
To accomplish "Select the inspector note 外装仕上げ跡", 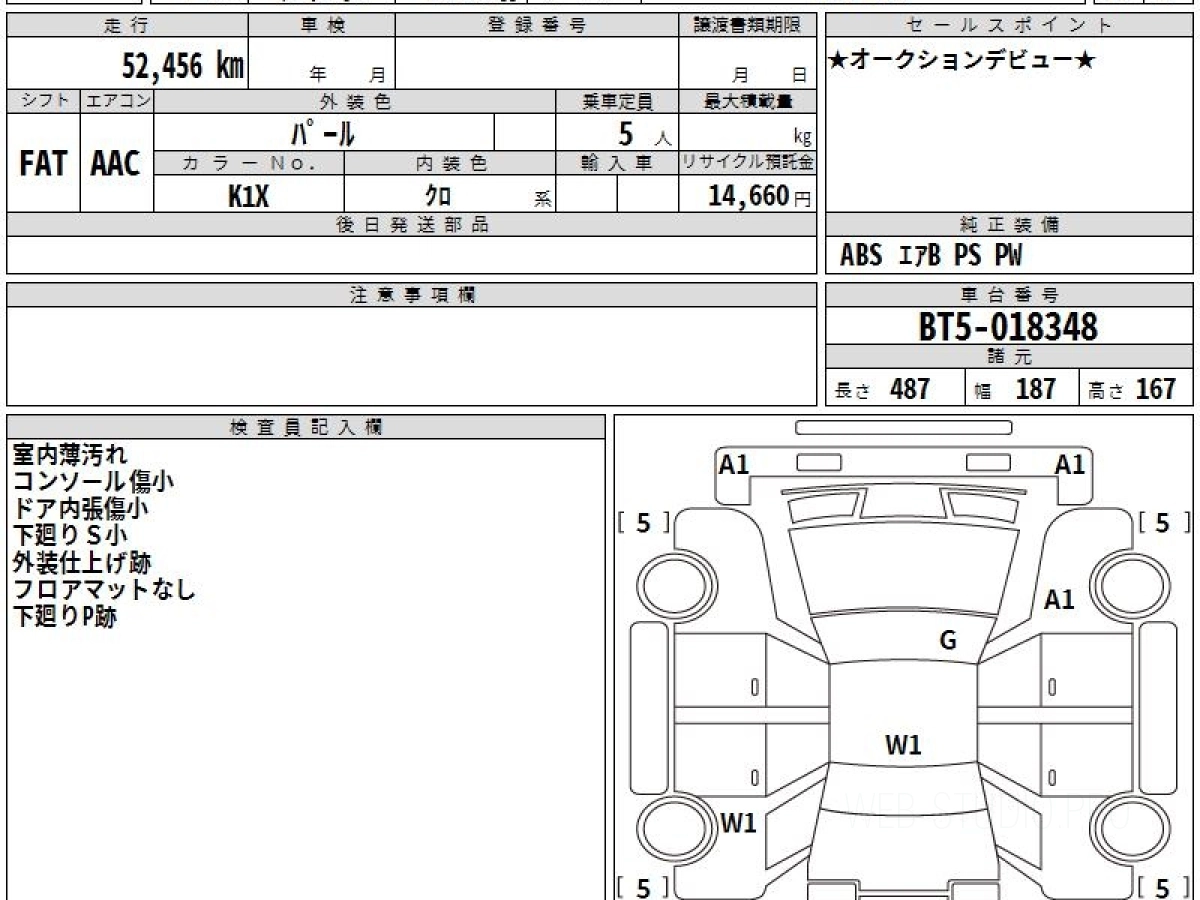I will (x=82, y=563).
